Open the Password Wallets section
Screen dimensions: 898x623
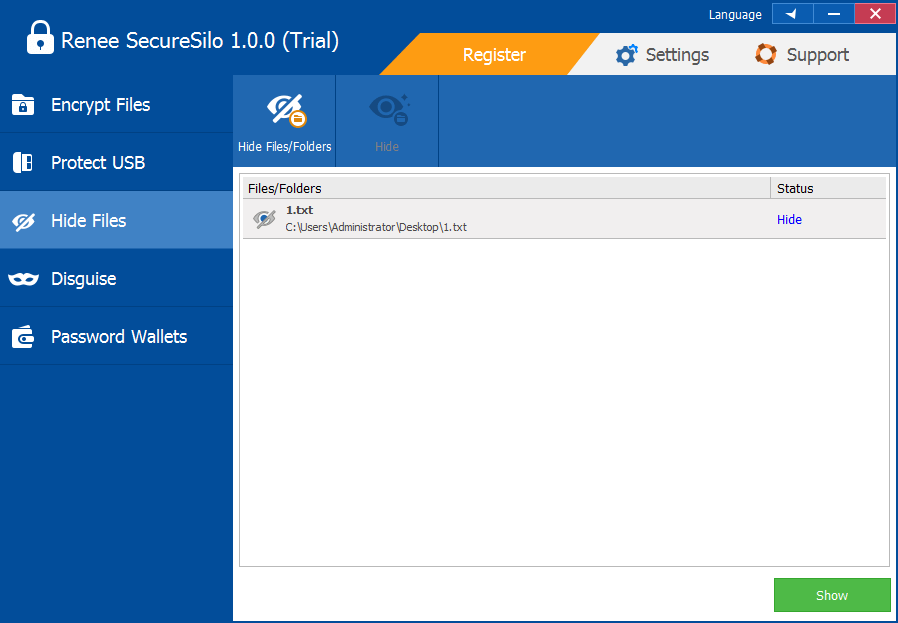point(116,336)
